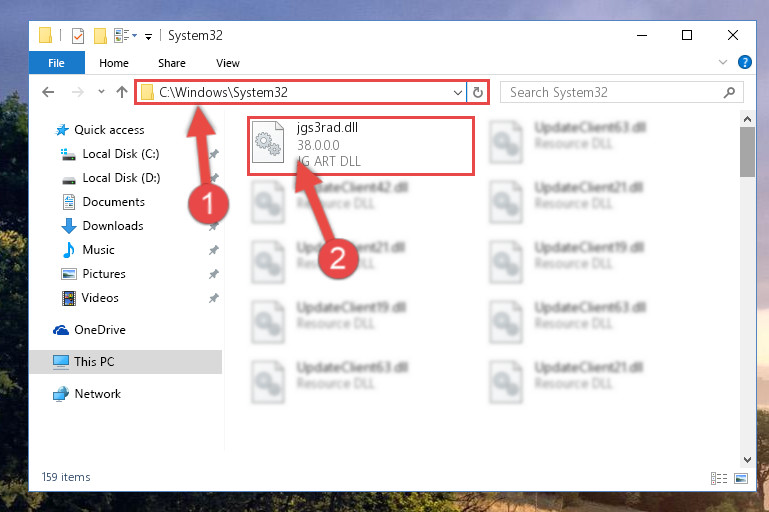Select Quick access in navigation pane

click(x=109, y=129)
